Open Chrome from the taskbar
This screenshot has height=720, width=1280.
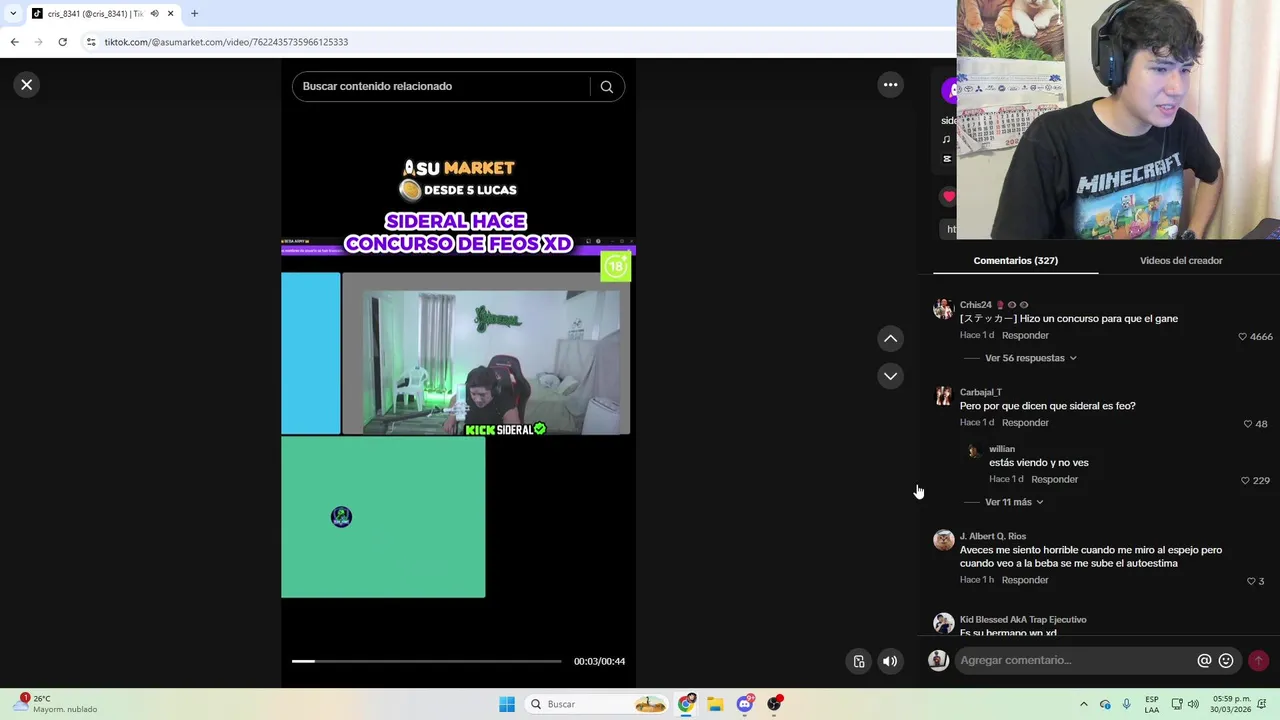tap(686, 704)
